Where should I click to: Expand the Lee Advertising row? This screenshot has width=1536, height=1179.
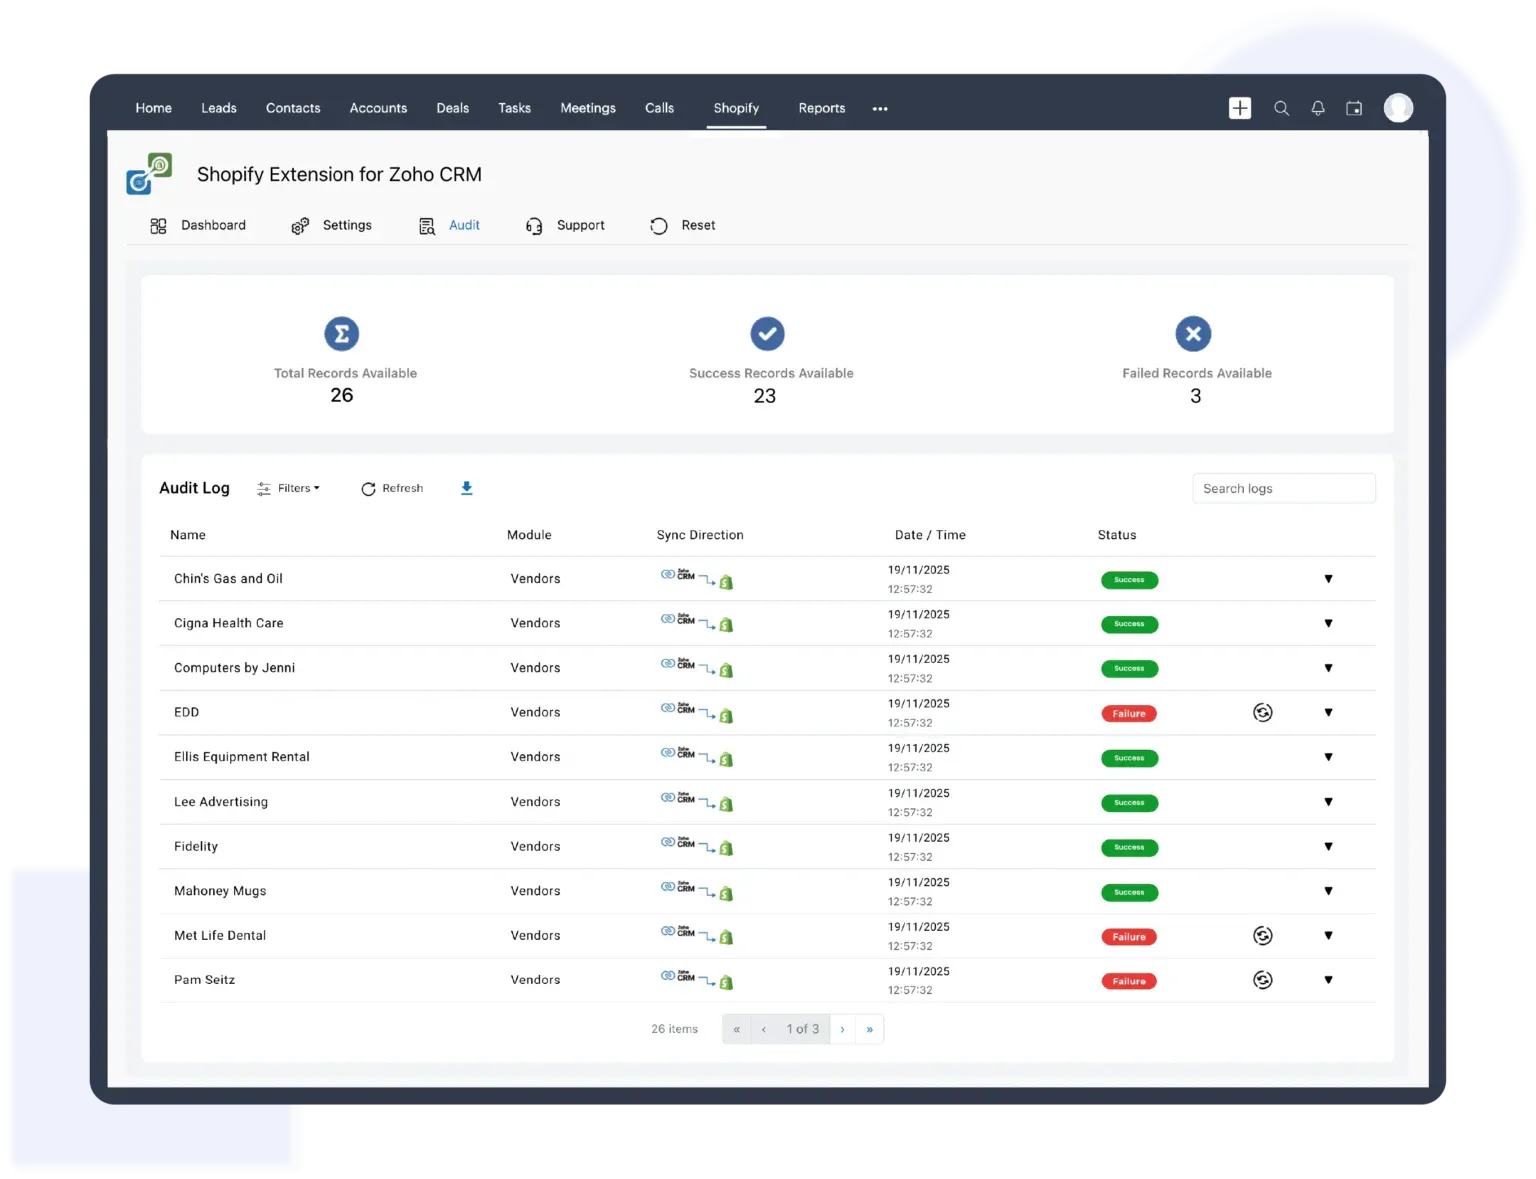[1328, 802]
